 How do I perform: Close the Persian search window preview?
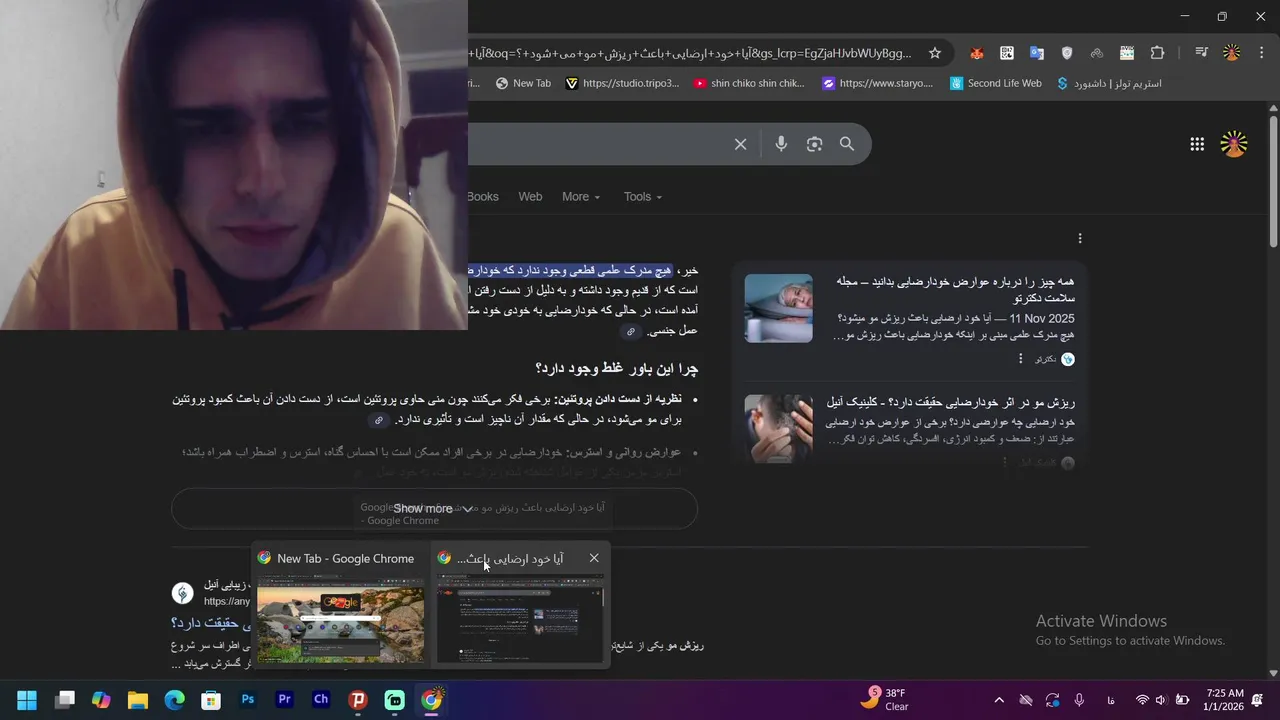coord(594,558)
